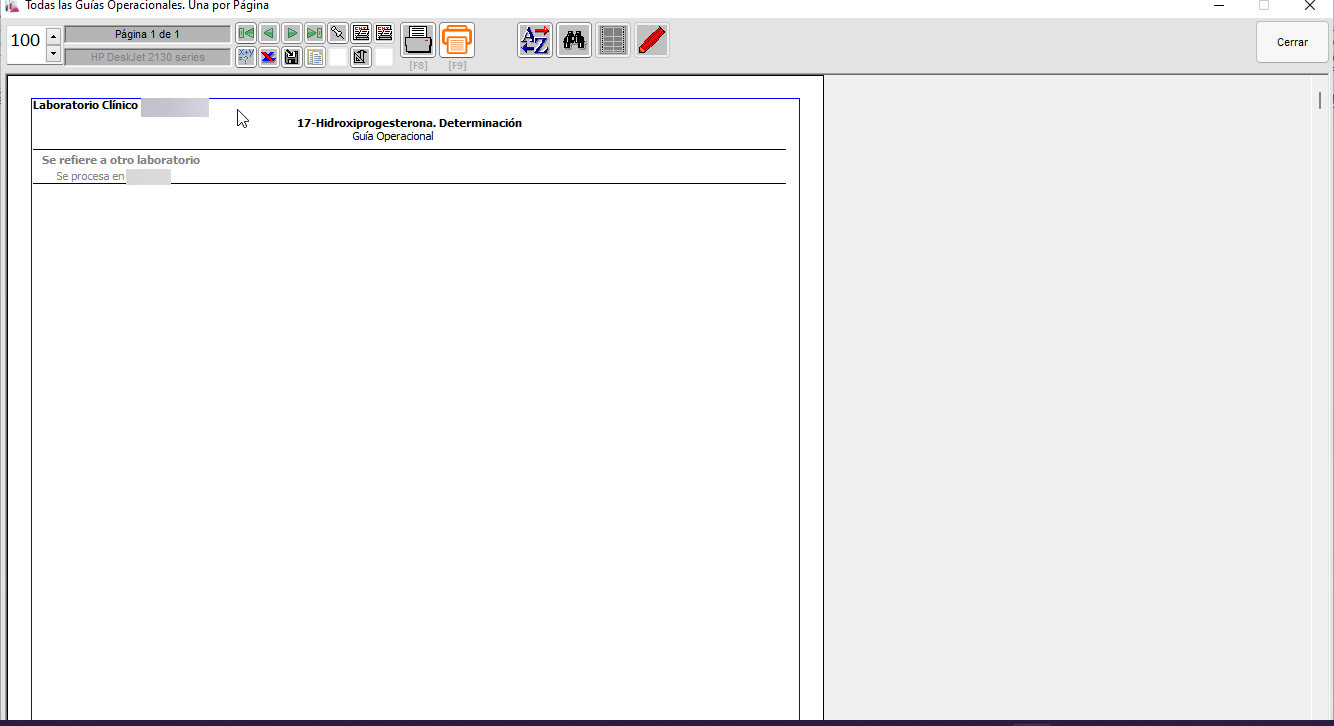Click the Página 1 de 1 indicator
The image size is (1334, 726).
[147, 34]
